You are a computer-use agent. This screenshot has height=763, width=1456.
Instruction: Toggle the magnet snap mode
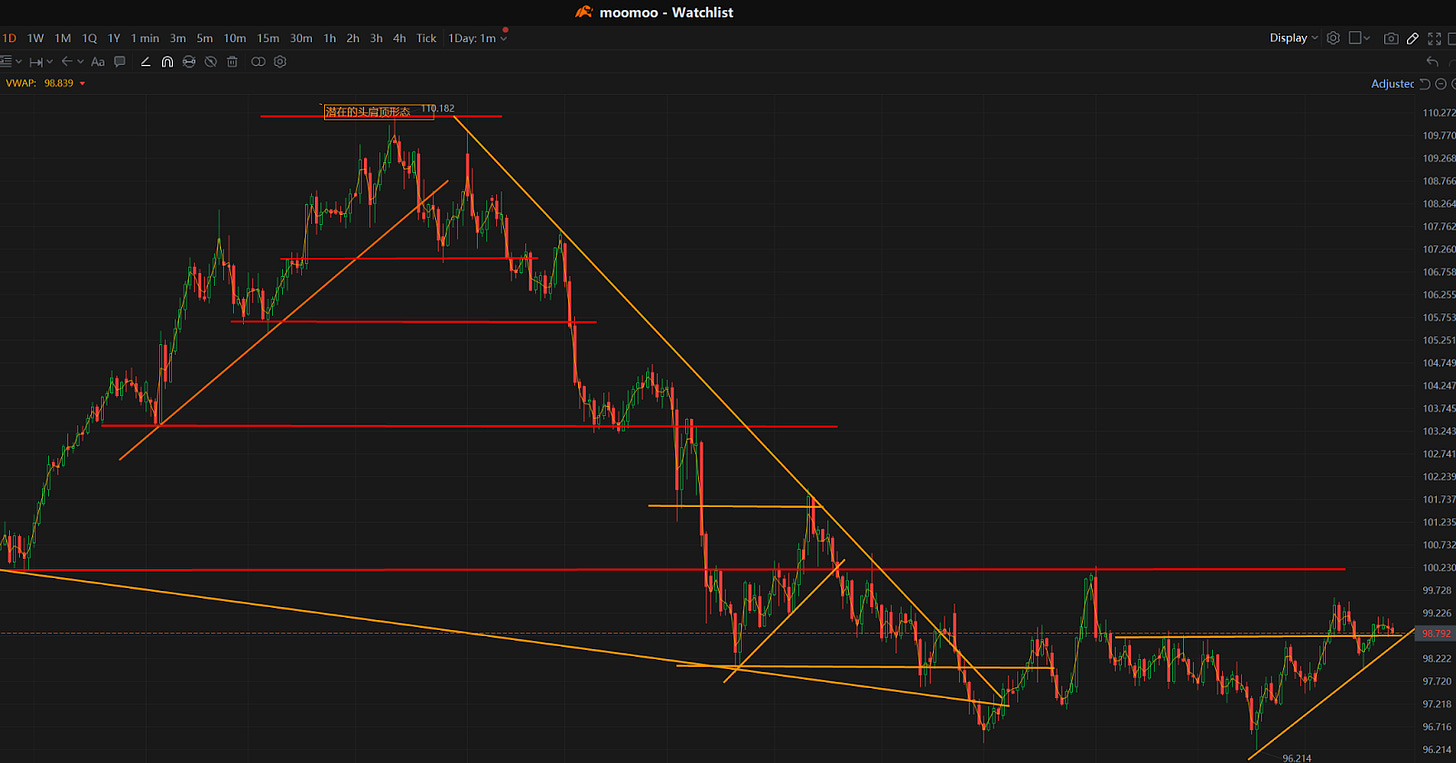[x=167, y=61]
